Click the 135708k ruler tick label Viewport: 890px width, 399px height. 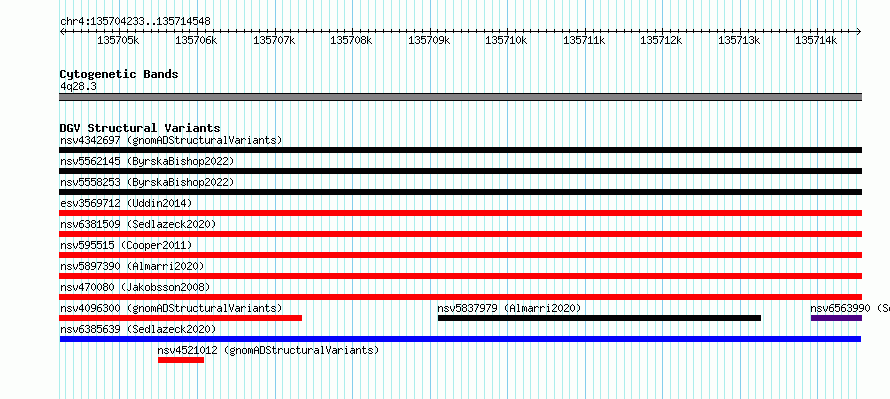coord(351,40)
